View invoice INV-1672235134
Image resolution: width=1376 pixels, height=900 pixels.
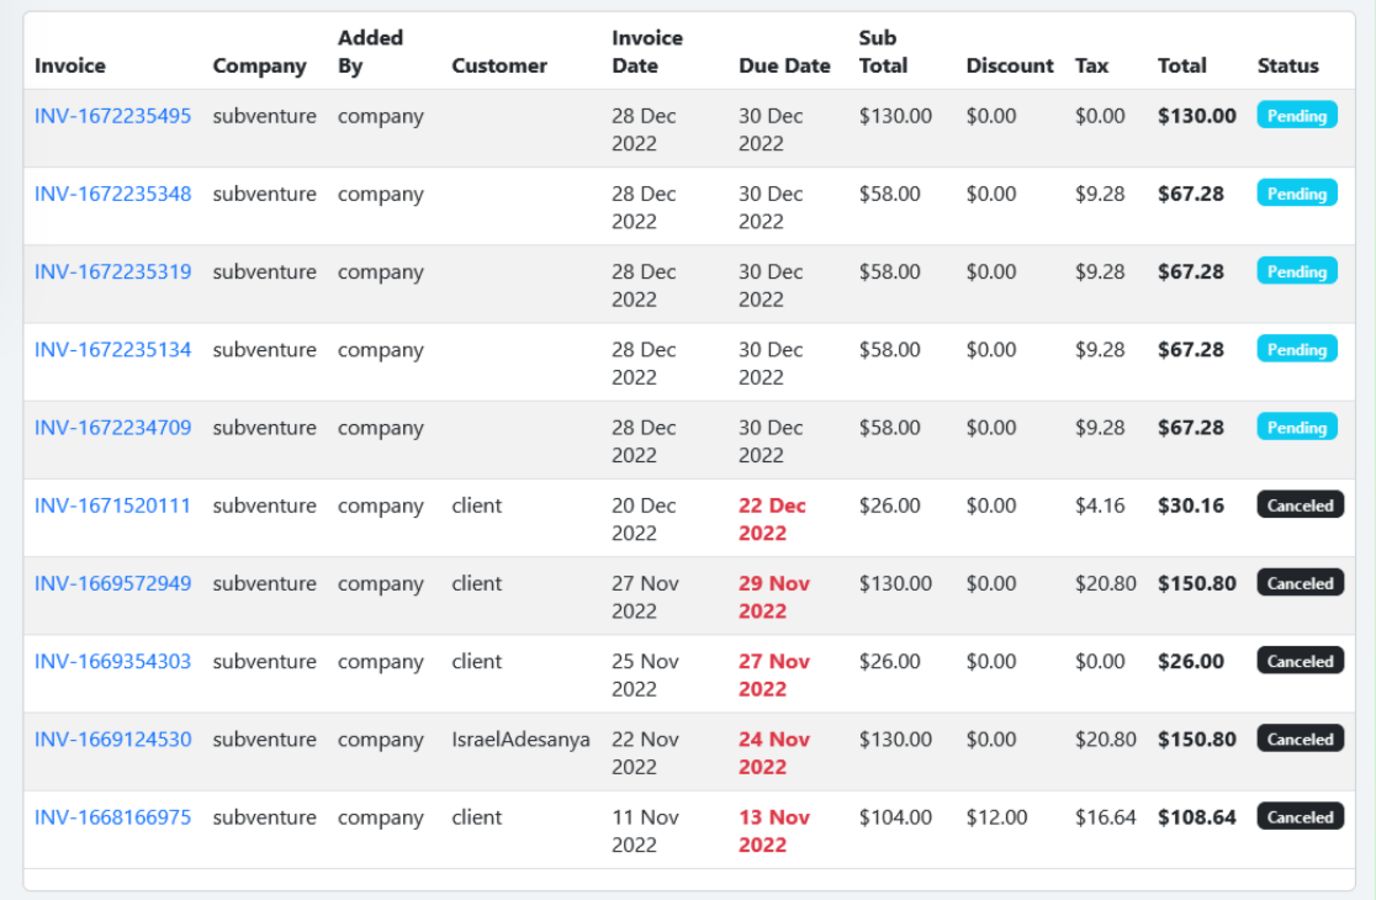tap(112, 350)
